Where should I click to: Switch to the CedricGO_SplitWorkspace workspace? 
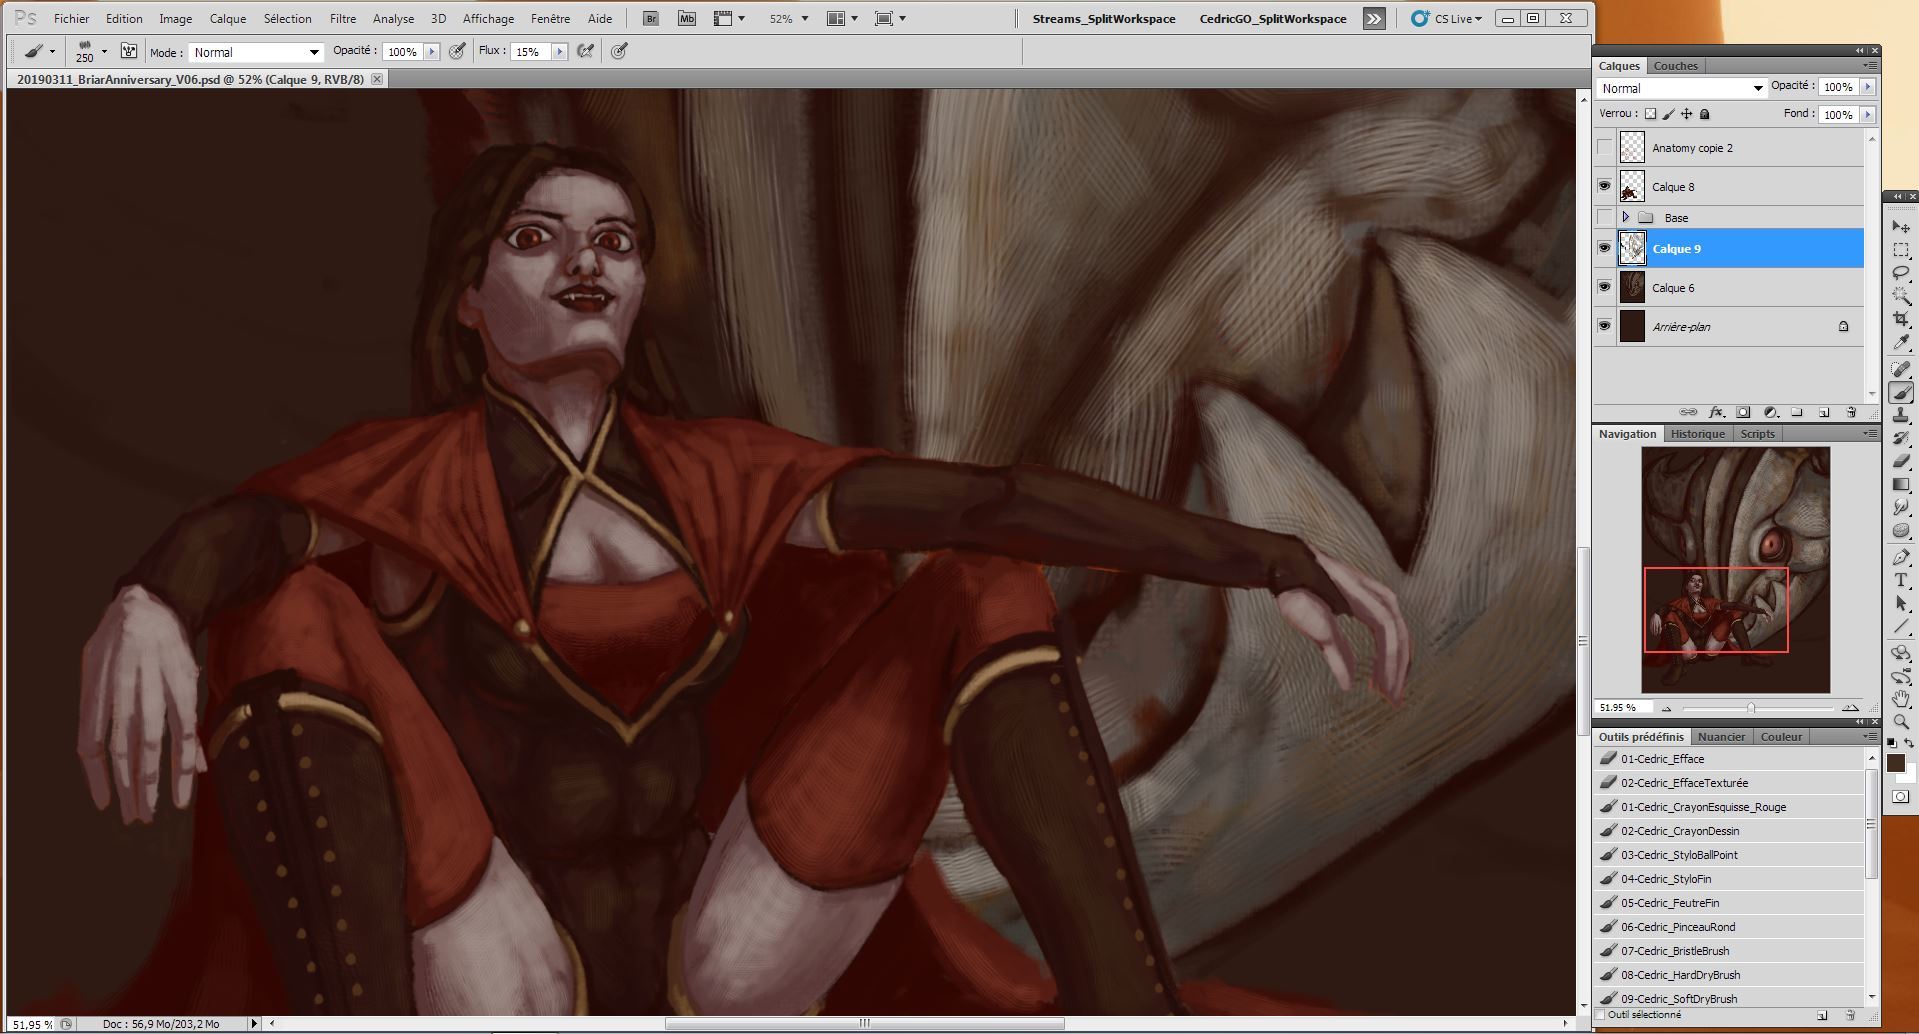coord(1272,19)
